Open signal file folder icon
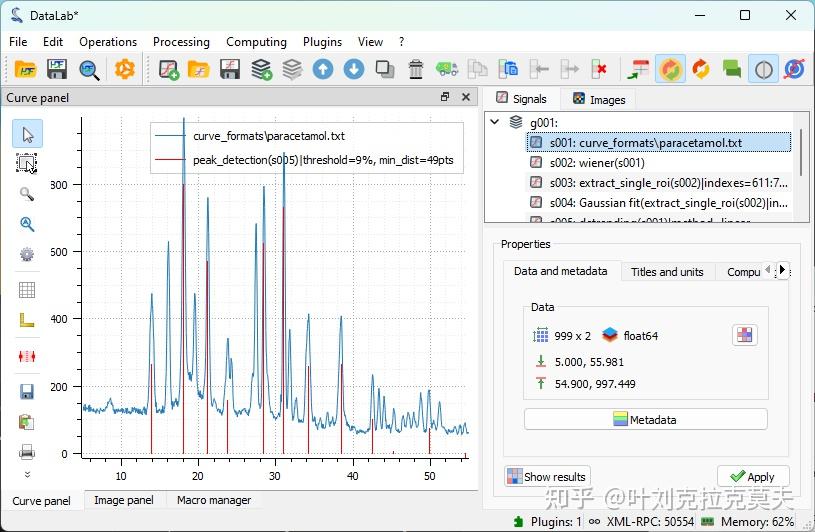This screenshot has height=532, width=815. [198, 69]
